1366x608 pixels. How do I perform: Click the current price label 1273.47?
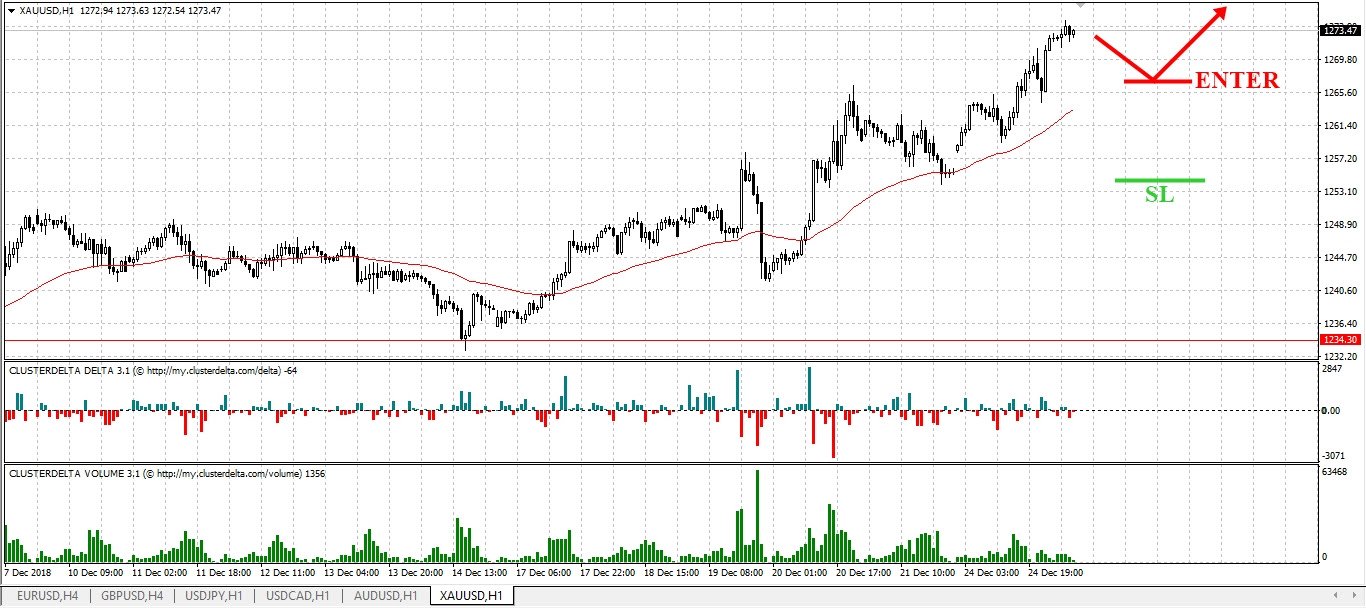[x=1342, y=31]
